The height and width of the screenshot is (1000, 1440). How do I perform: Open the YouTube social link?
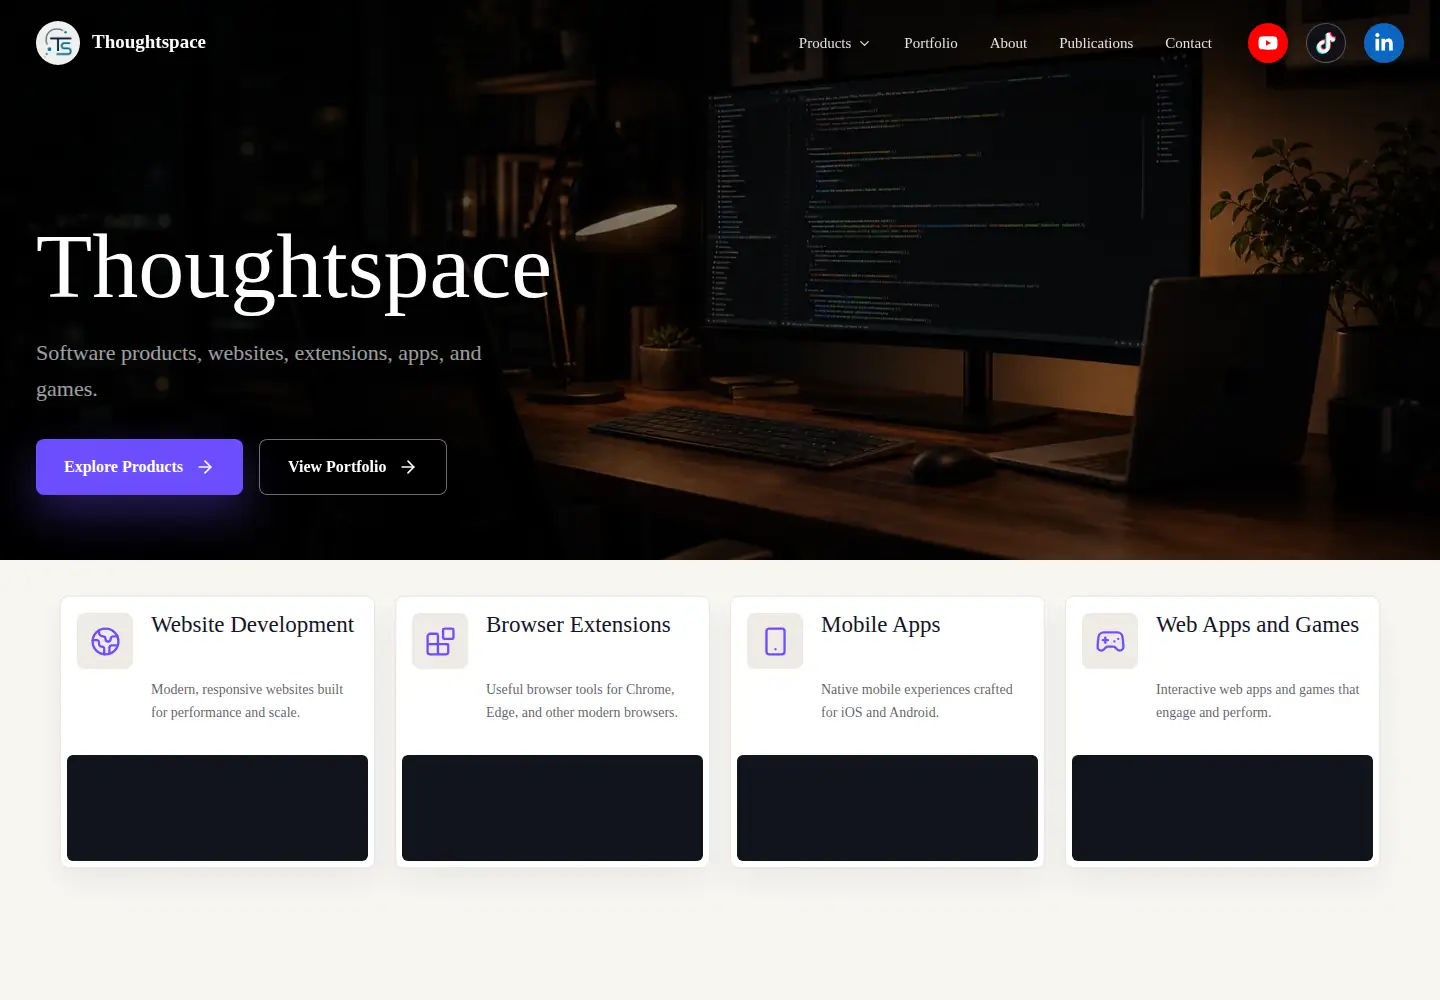pyautogui.click(x=1268, y=43)
